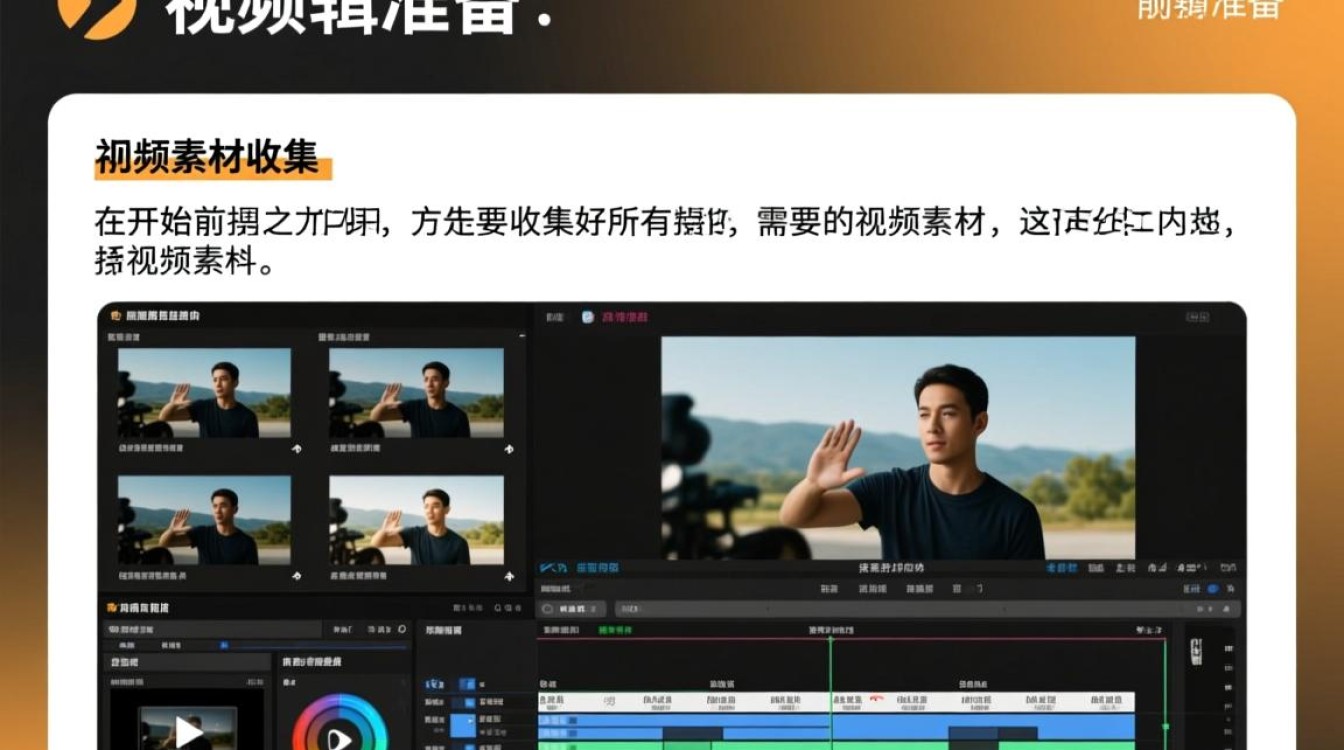
Task: Click the large preview video in the program monitor
Action: pyautogui.click(x=898, y=447)
